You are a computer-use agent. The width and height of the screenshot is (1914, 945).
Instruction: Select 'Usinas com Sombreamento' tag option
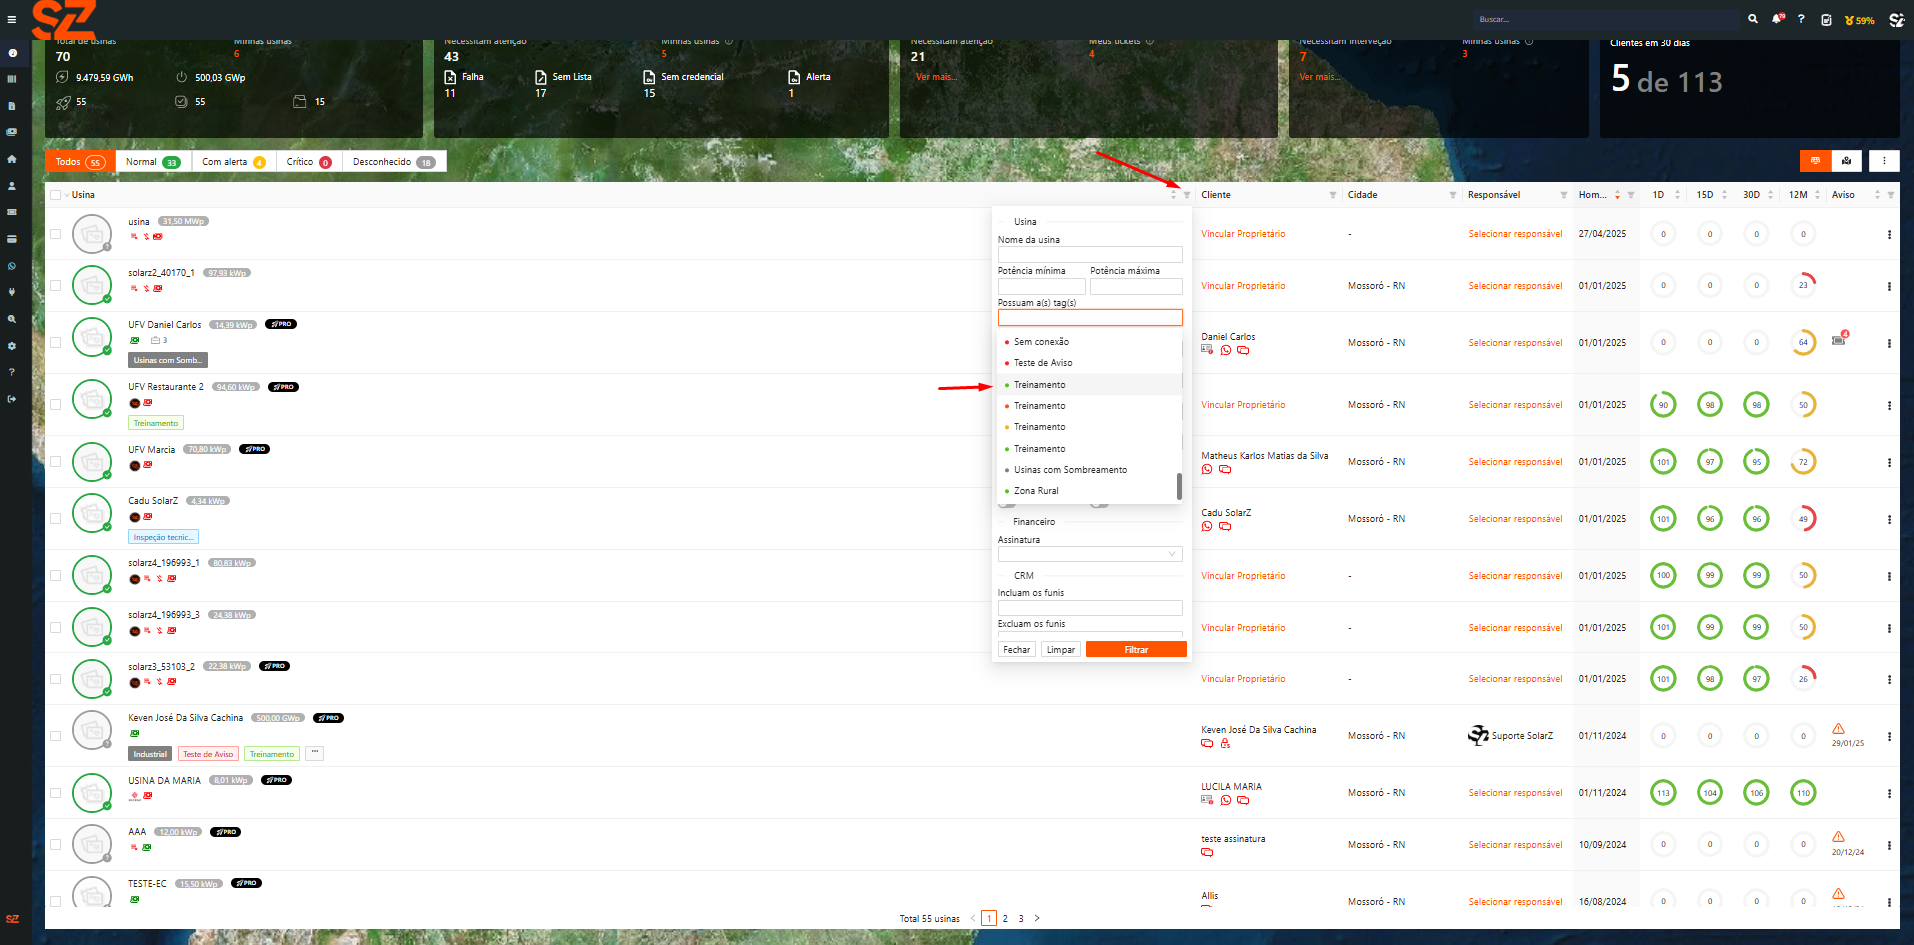pos(1070,470)
